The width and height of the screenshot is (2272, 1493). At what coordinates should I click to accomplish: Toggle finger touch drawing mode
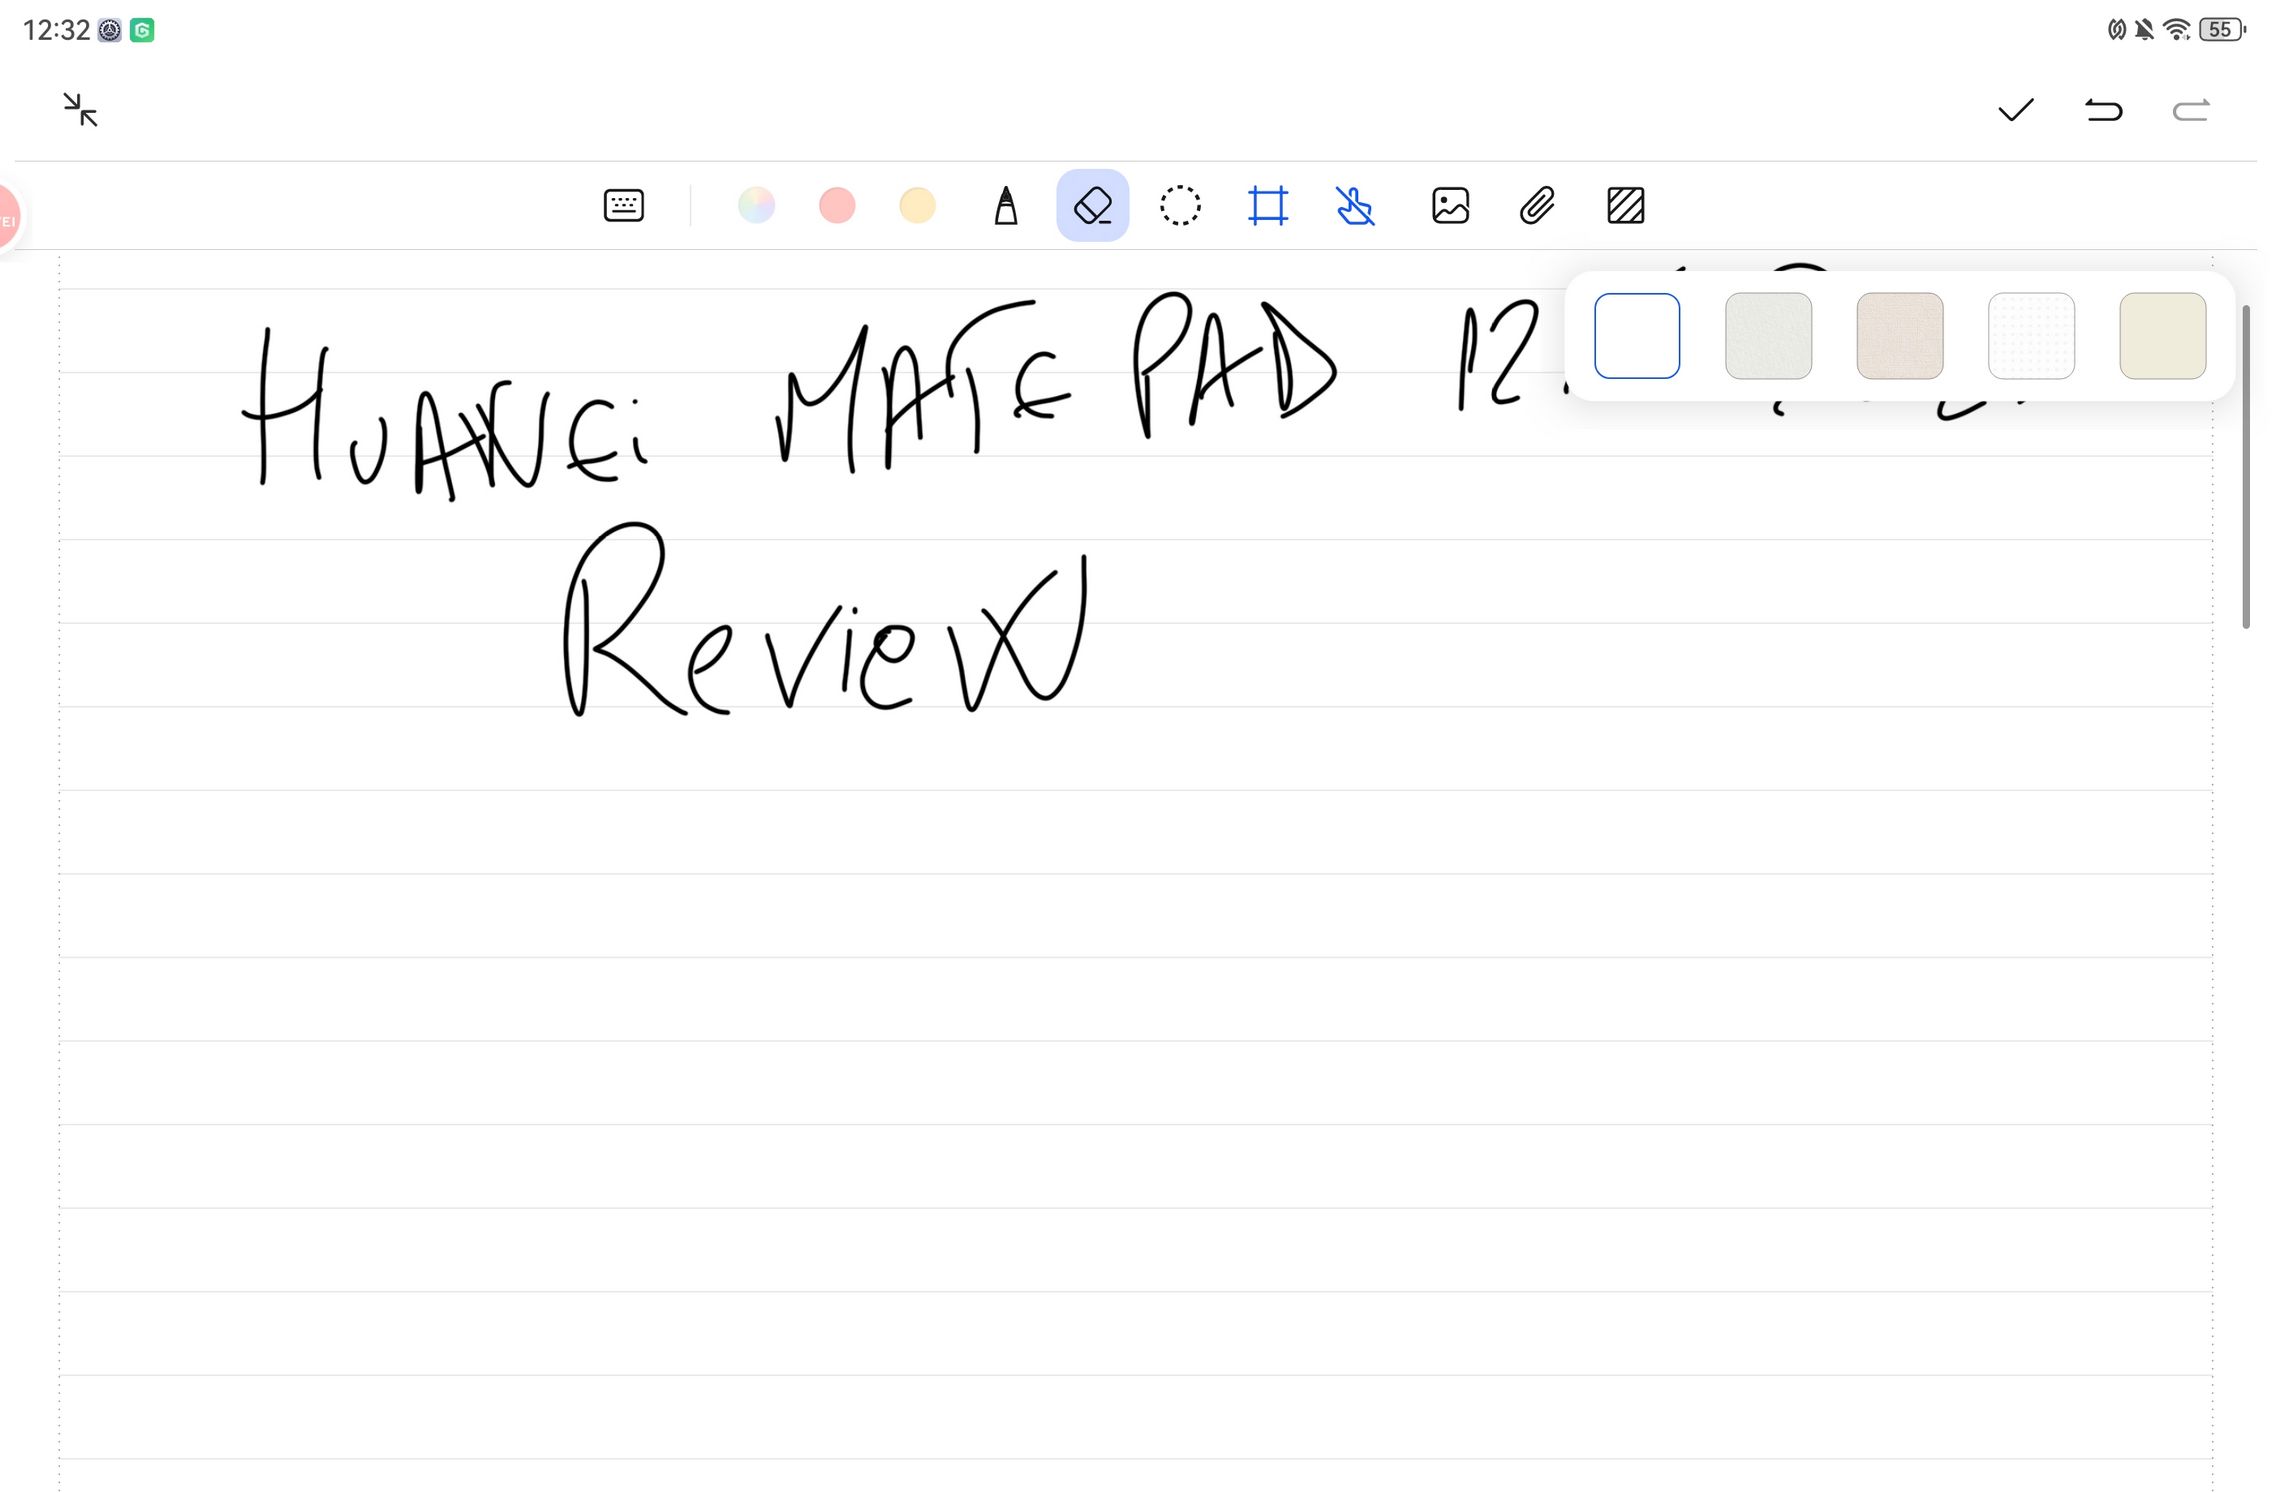1355,206
